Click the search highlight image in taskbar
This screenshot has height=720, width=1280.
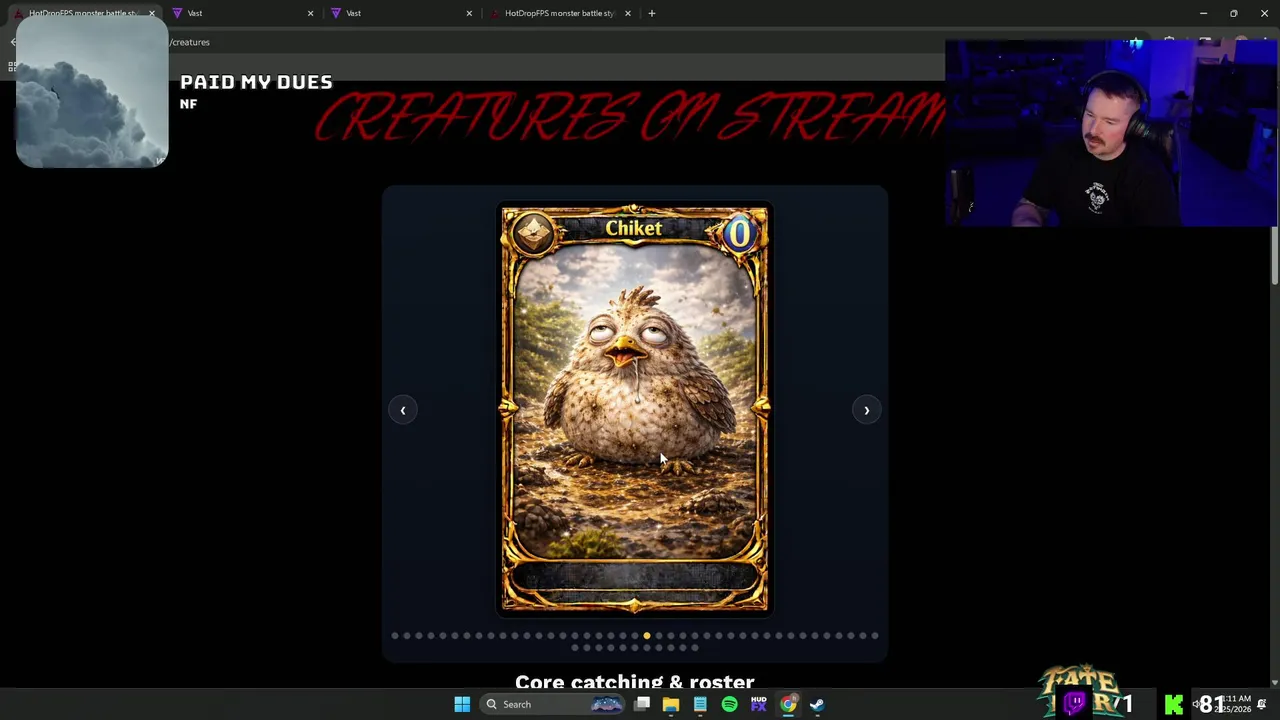point(606,704)
